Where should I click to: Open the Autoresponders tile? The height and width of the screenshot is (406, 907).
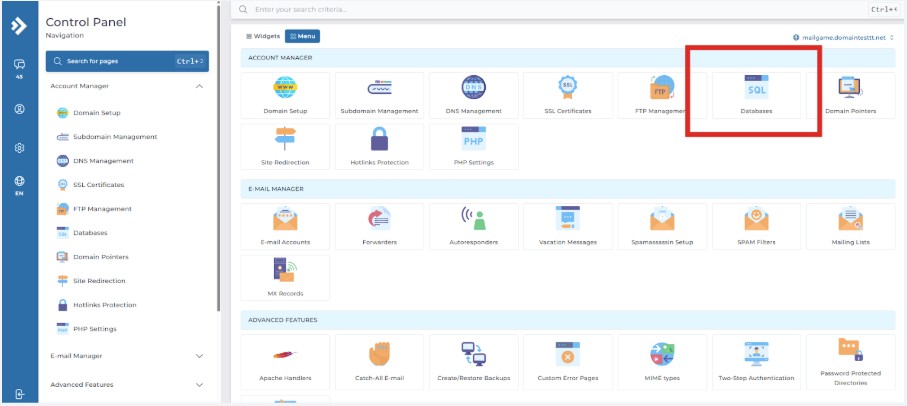click(x=473, y=220)
